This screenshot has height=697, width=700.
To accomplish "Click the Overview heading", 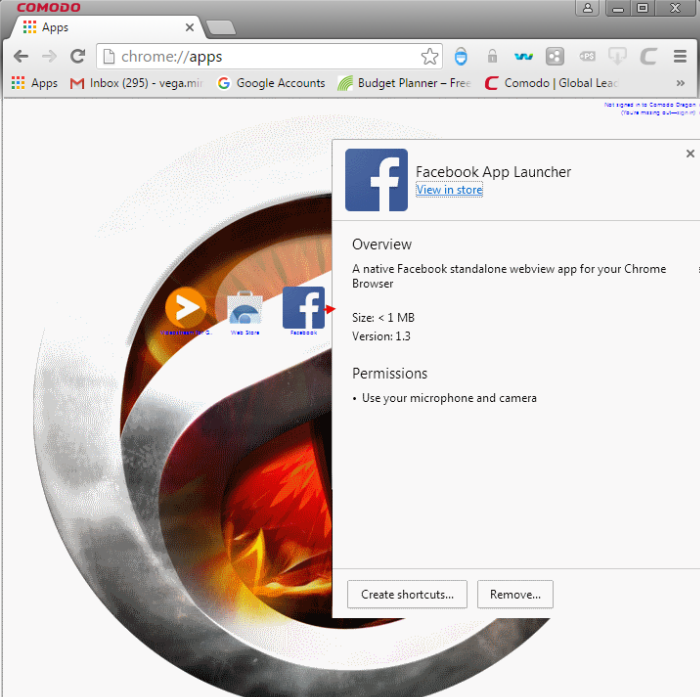I will (382, 244).
